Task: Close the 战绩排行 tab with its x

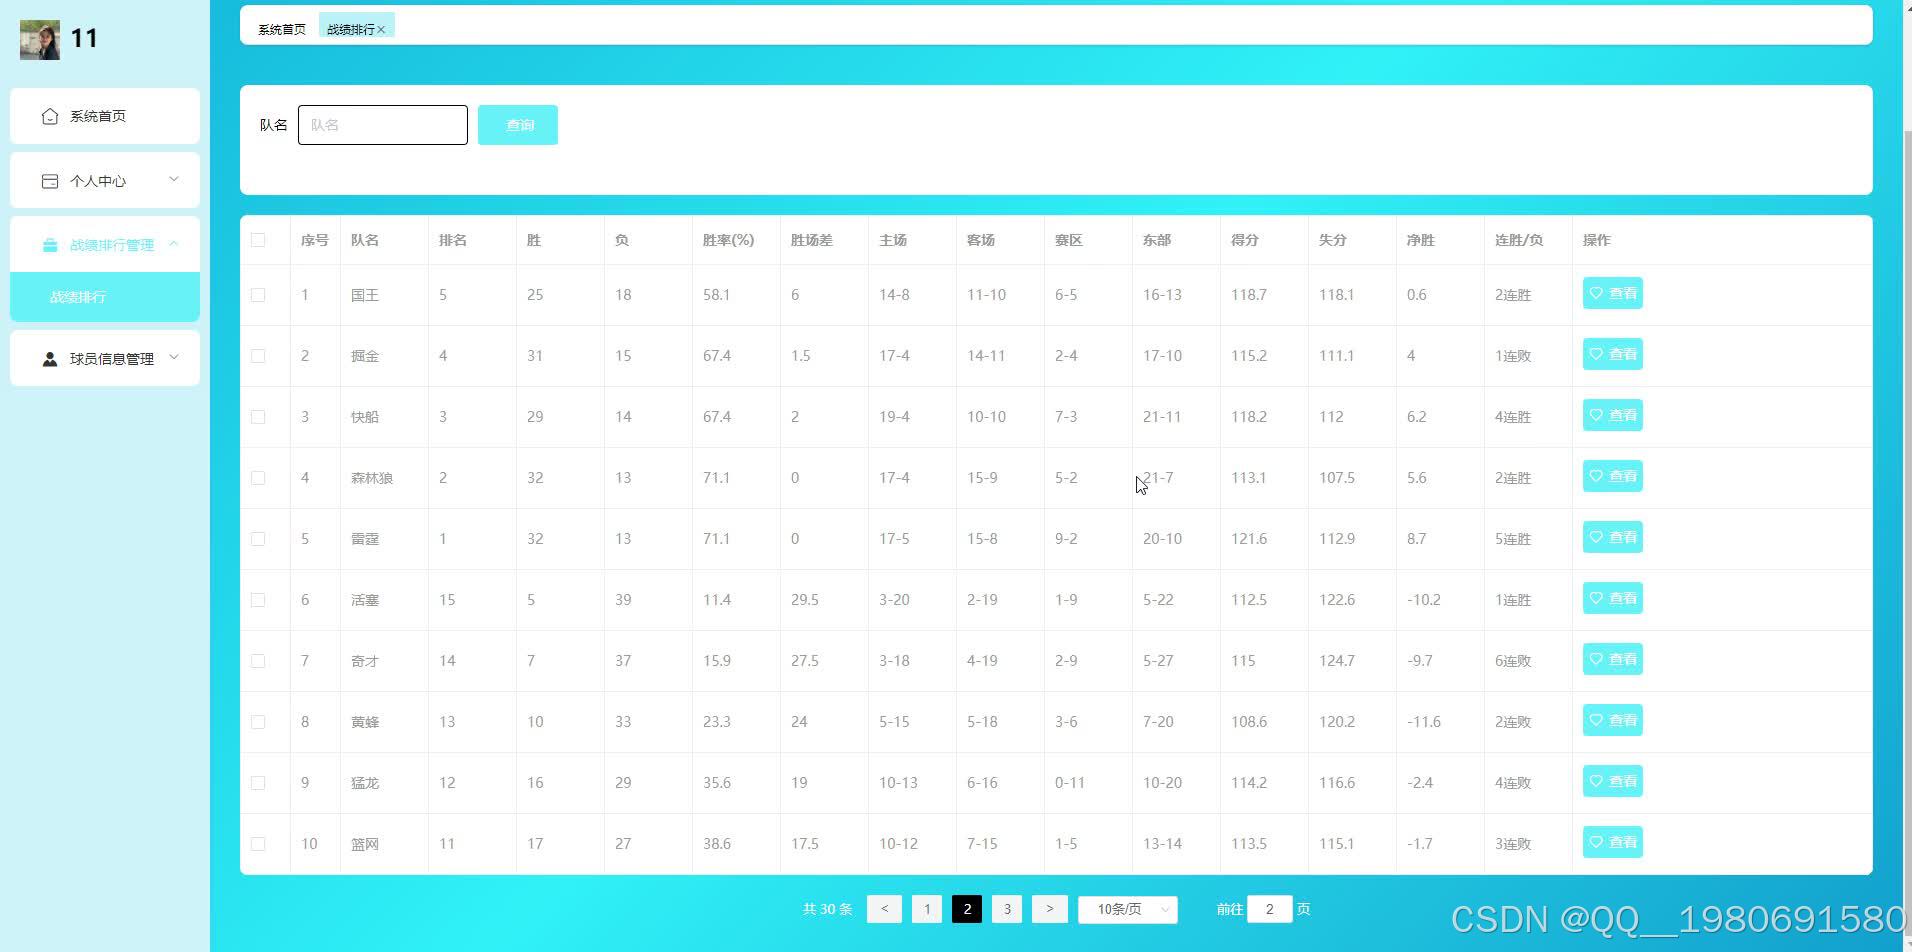Action: pyautogui.click(x=381, y=30)
